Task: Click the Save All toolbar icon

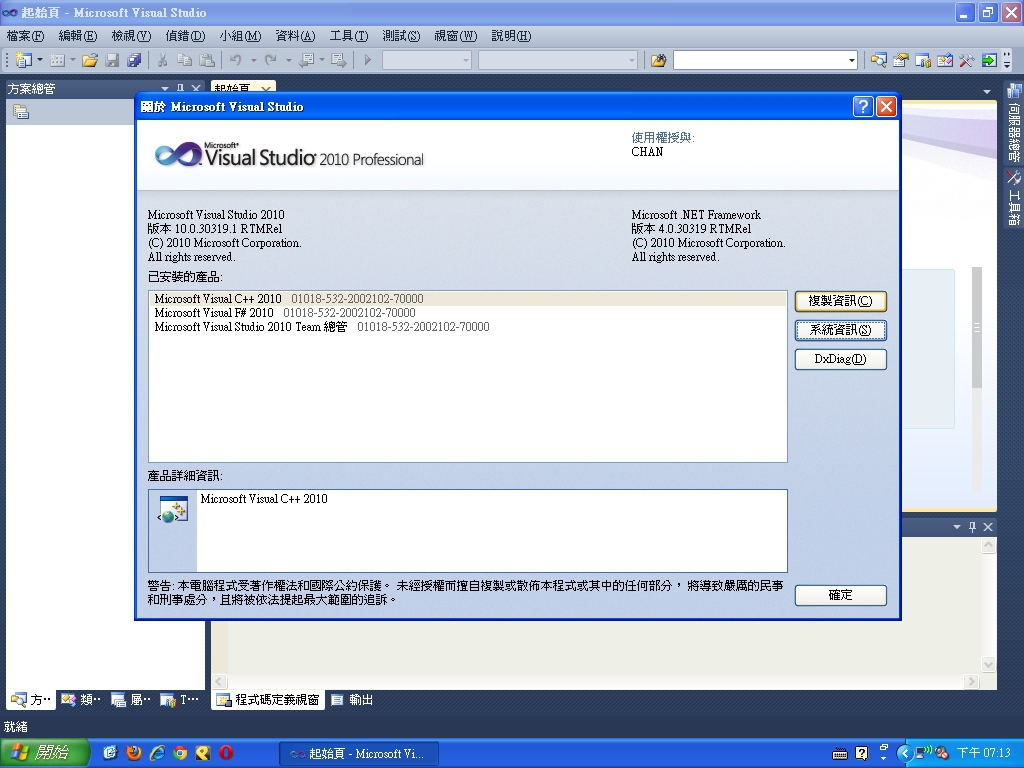Action: tap(134, 60)
